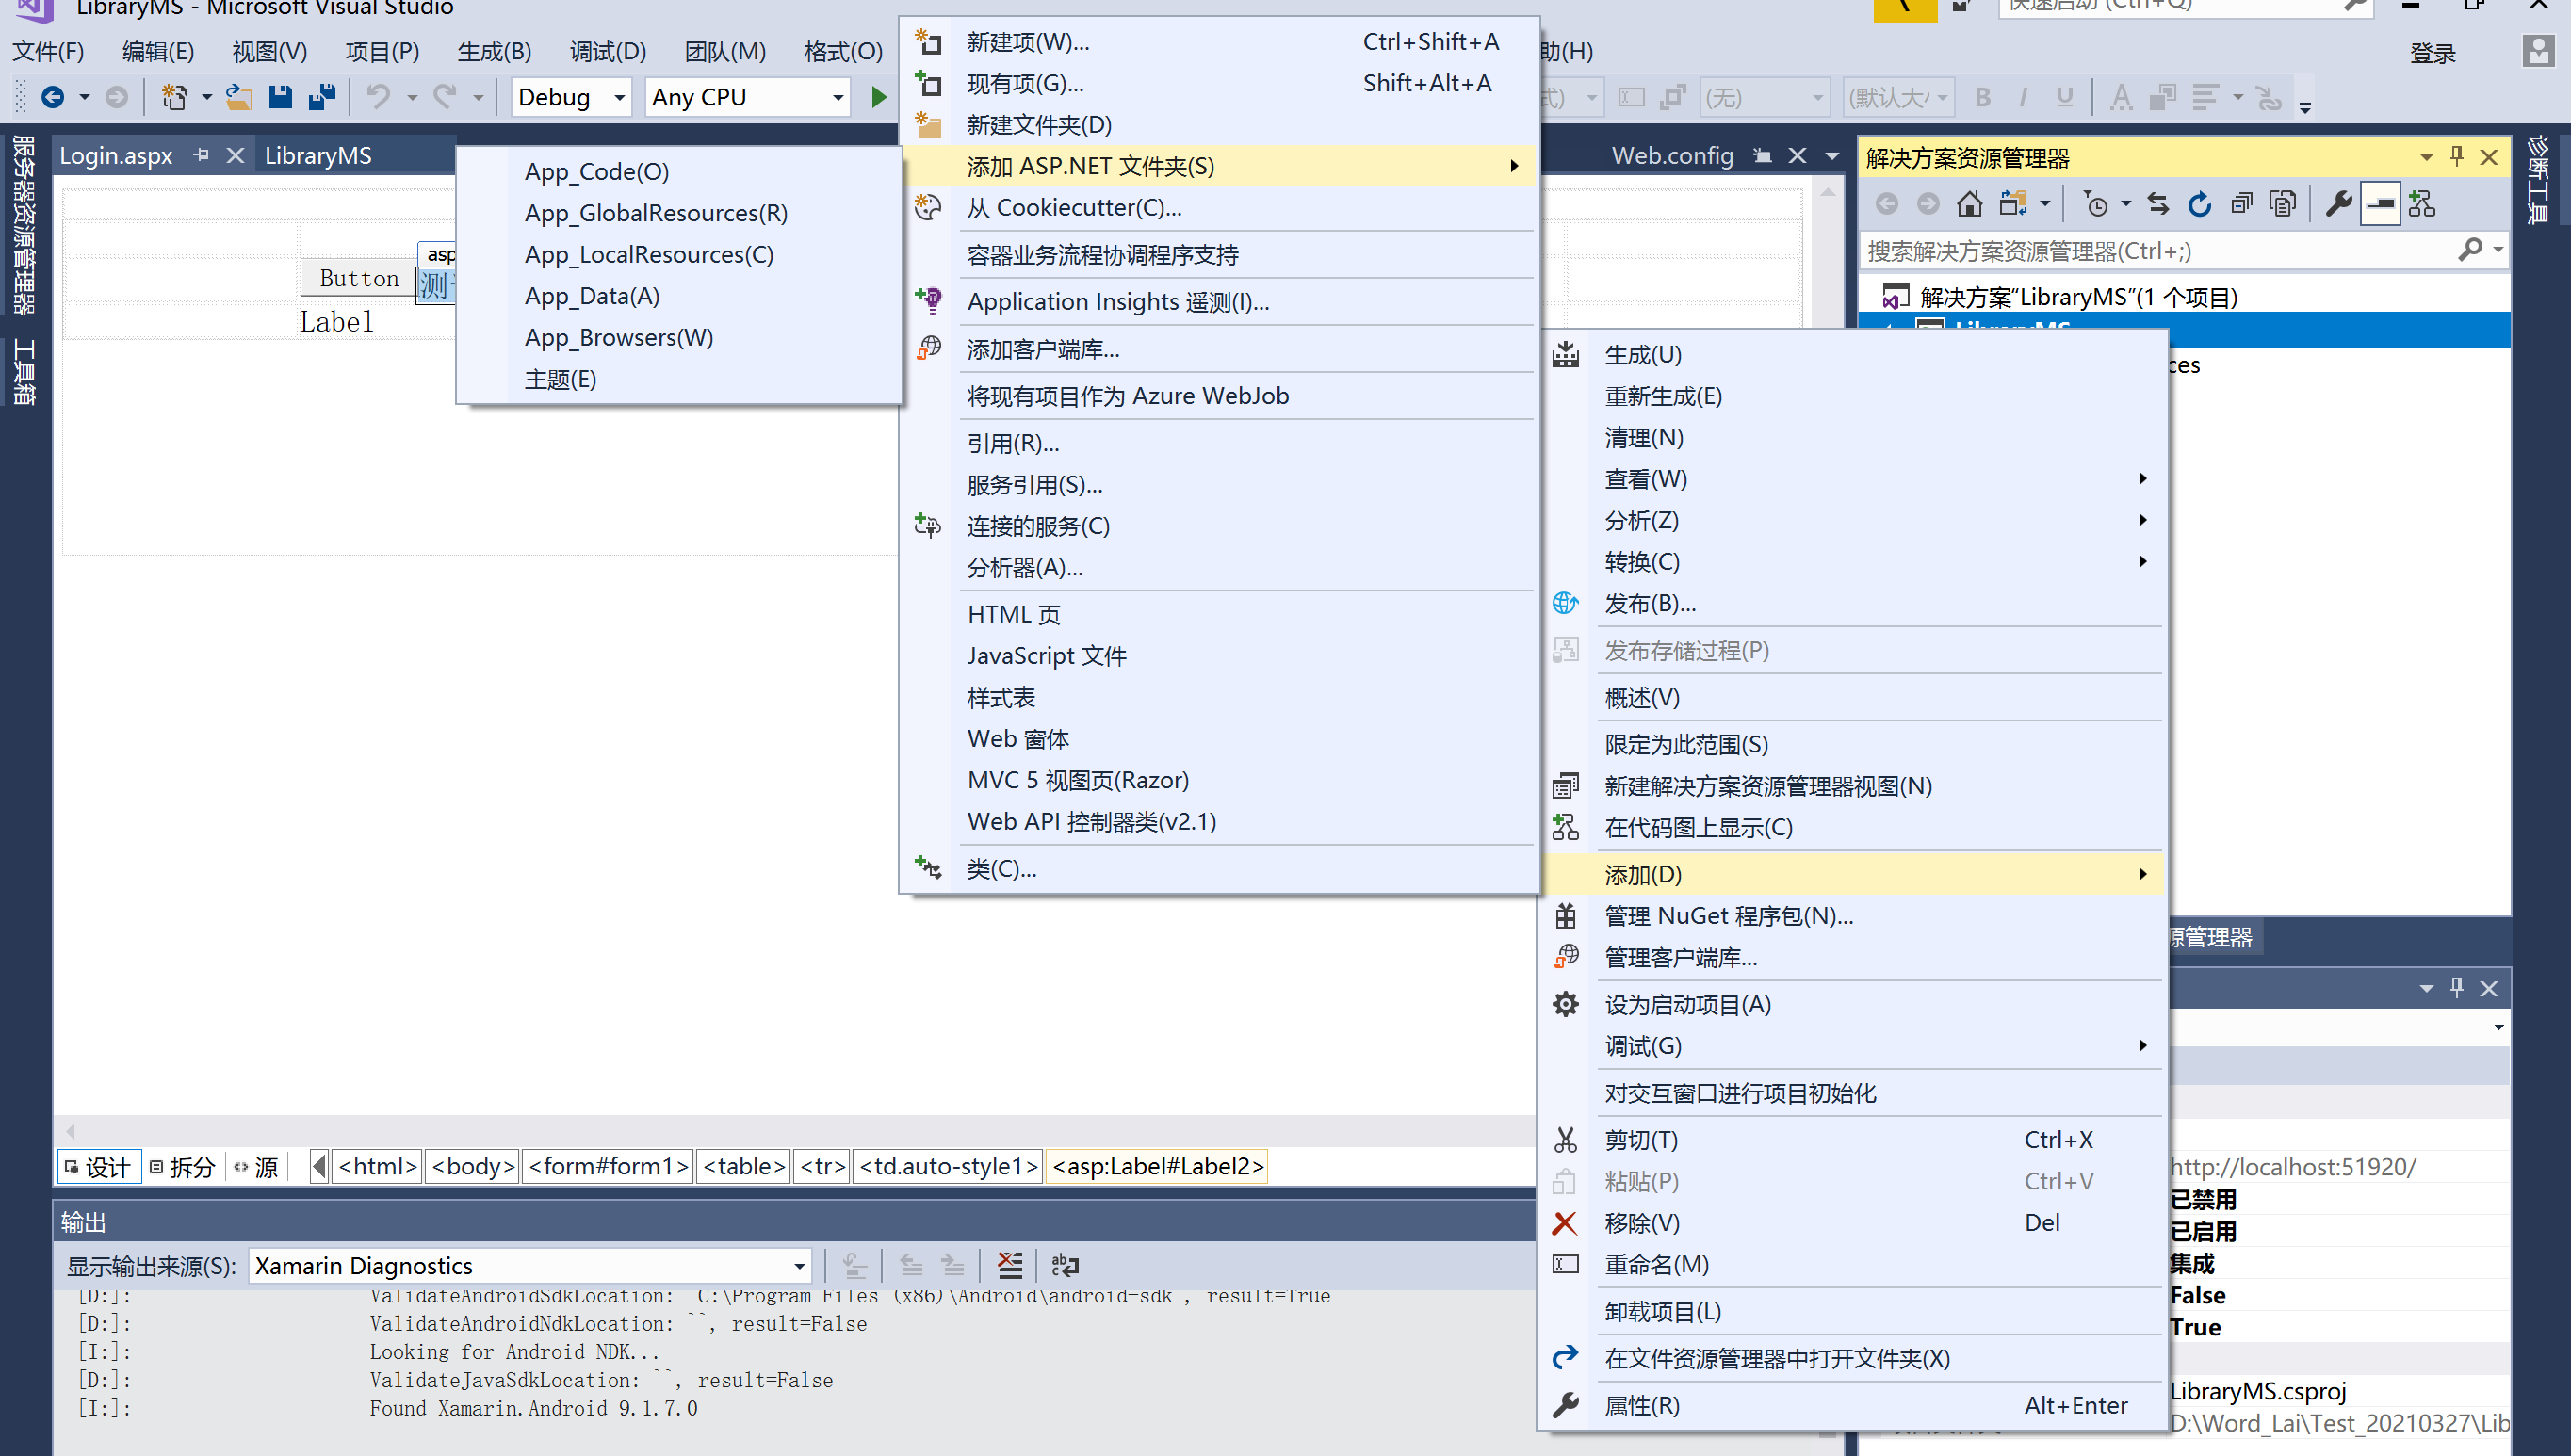
Task: Select solution 'LibraryMS' tree node
Action: pyautogui.click(x=2078, y=297)
